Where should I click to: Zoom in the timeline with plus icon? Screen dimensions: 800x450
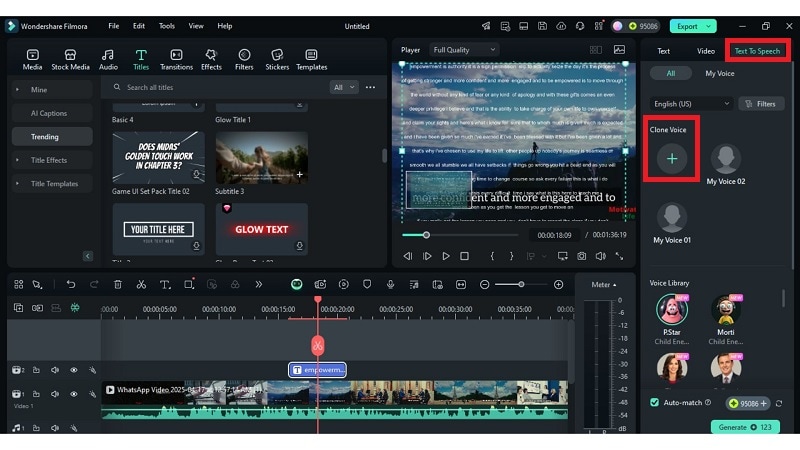tap(558, 284)
